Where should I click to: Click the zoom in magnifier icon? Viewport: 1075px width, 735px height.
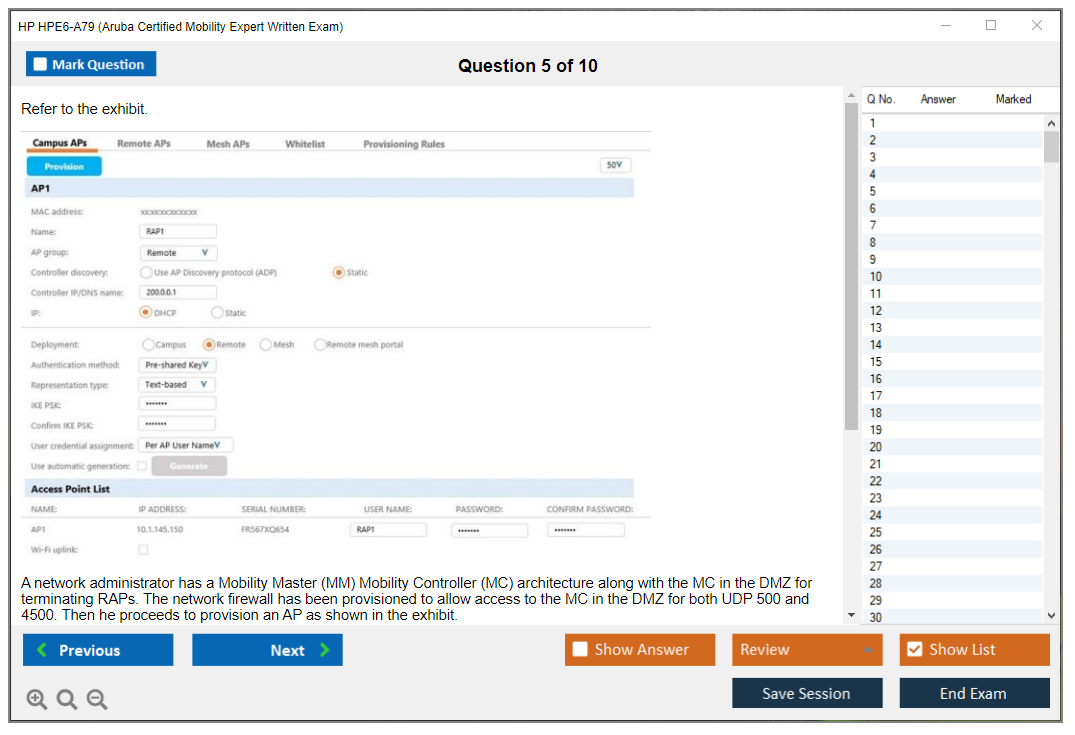37,700
